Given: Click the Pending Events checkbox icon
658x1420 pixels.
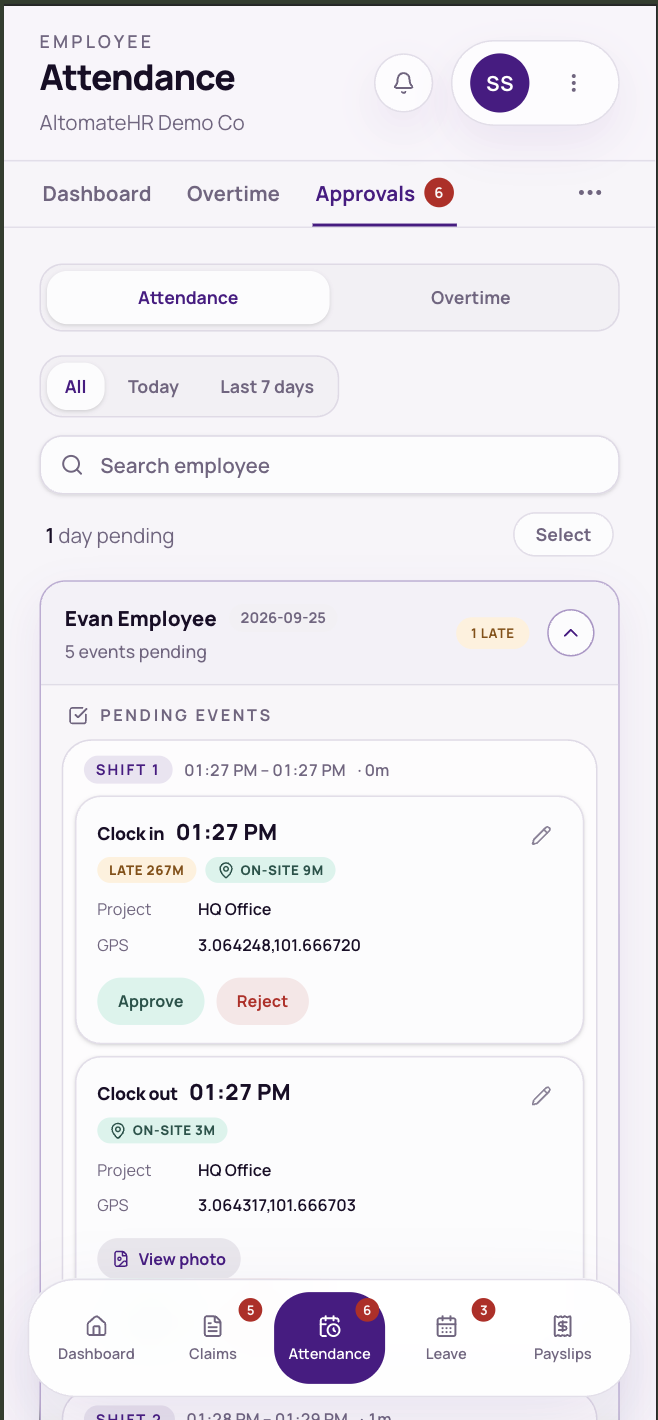Looking at the screenshot, I should pyautogui.click(x=77, y=716).
